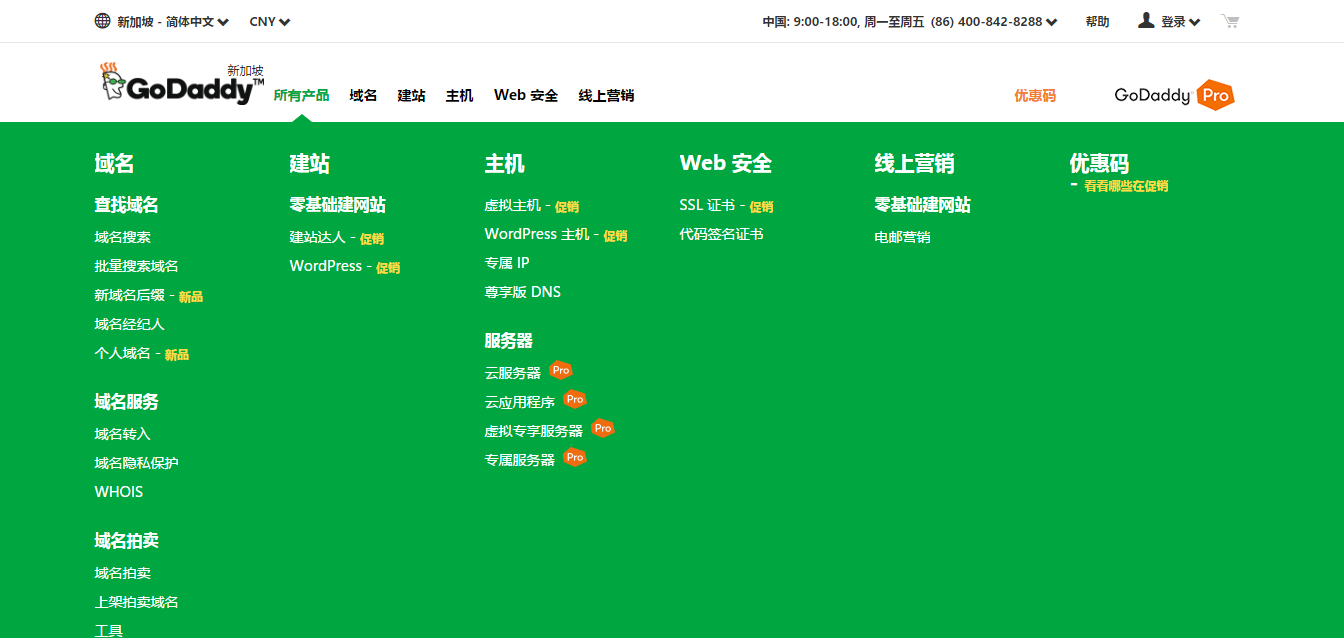
Task: Click the 促销 tag beside SSL 证书
Action: [x=761, y=207]
